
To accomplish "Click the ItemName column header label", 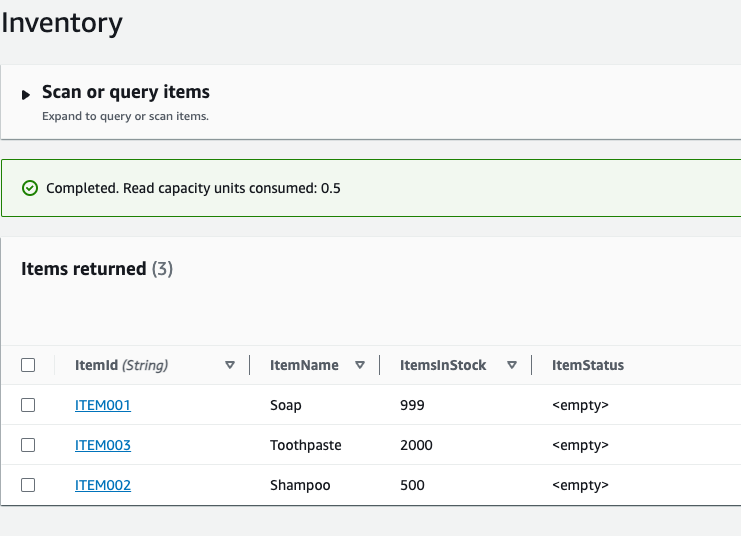I will pyautogui.click(x=304, y=365).
